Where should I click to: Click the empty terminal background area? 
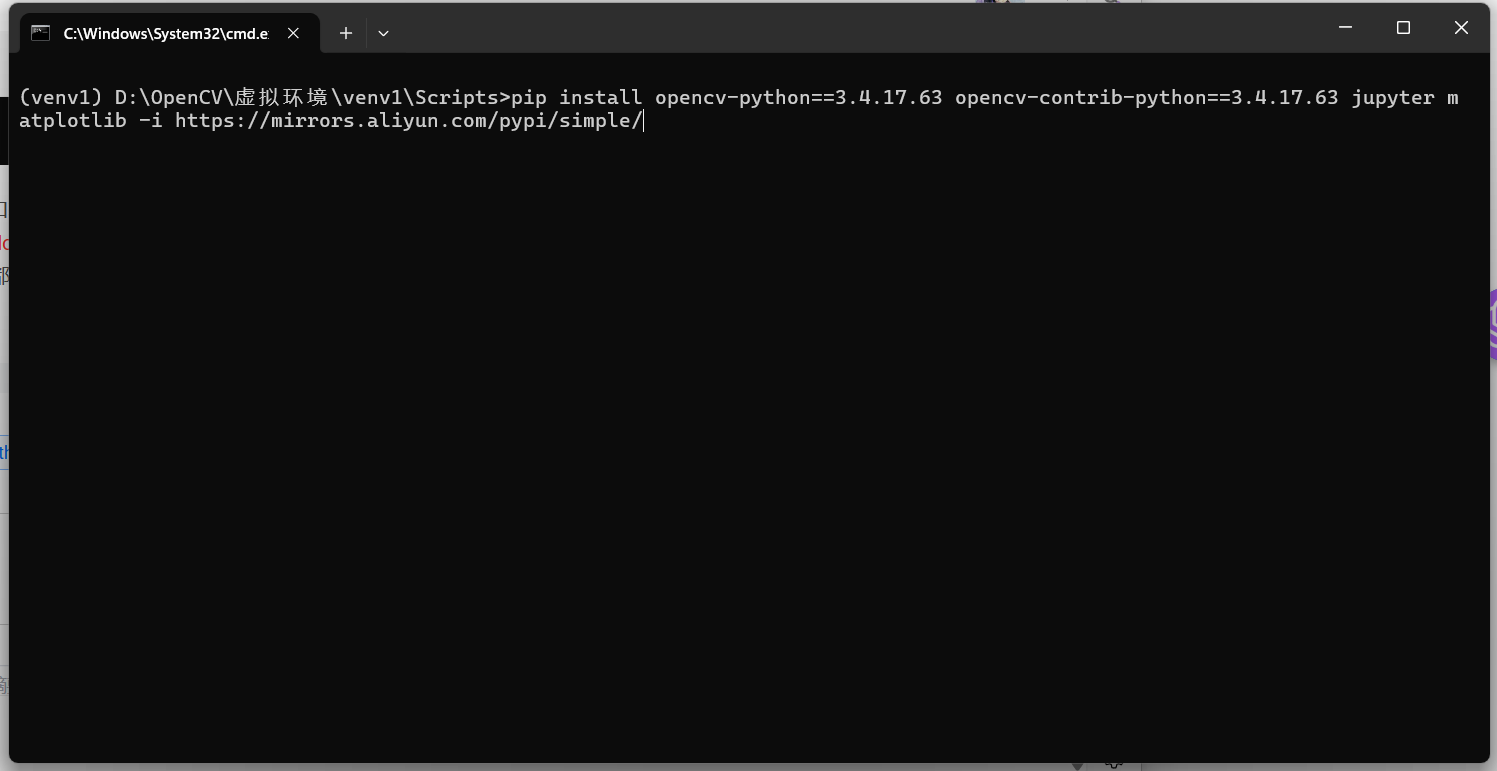[700, 450]
